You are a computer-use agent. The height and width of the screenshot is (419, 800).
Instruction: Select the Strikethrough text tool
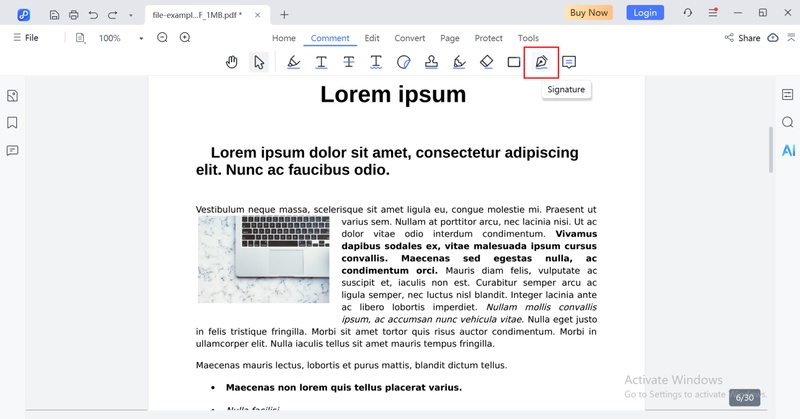(349, 62)
